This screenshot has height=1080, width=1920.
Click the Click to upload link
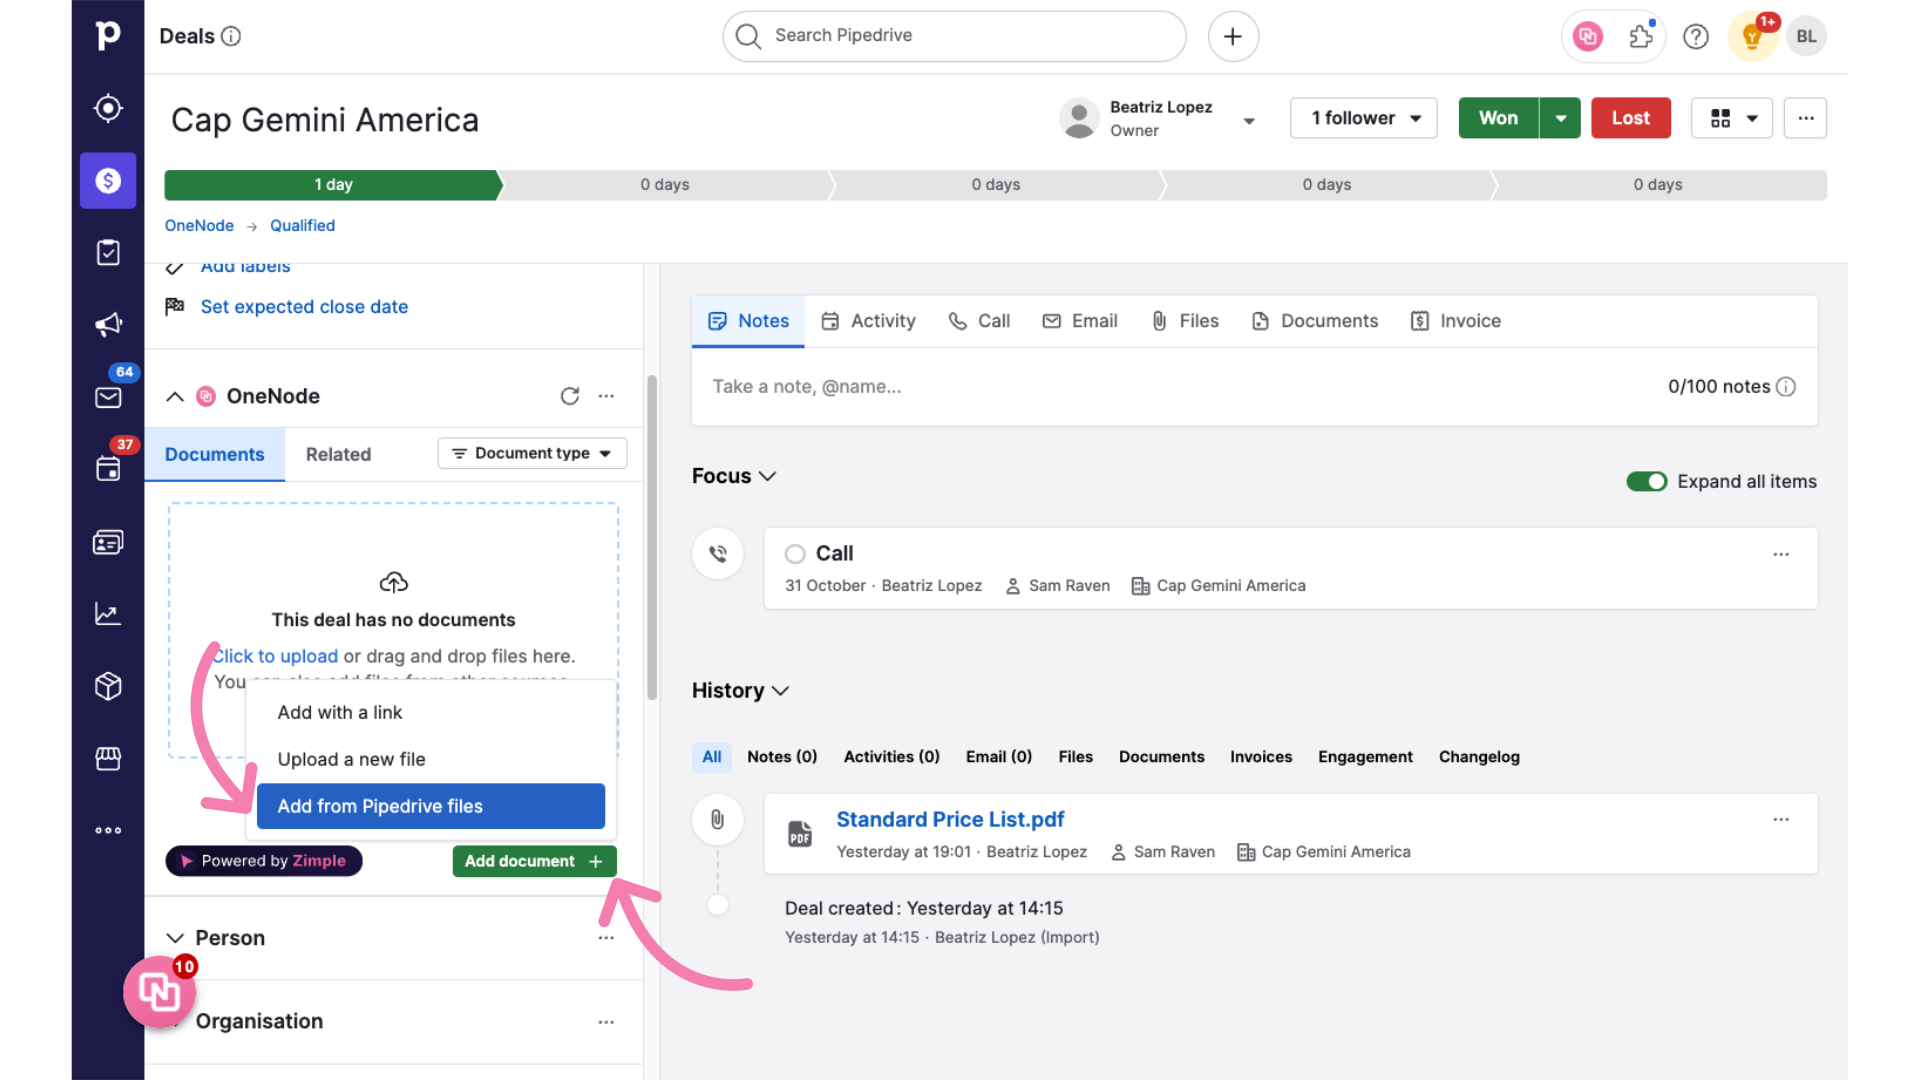pyautogui.click(x=275, y=656)
